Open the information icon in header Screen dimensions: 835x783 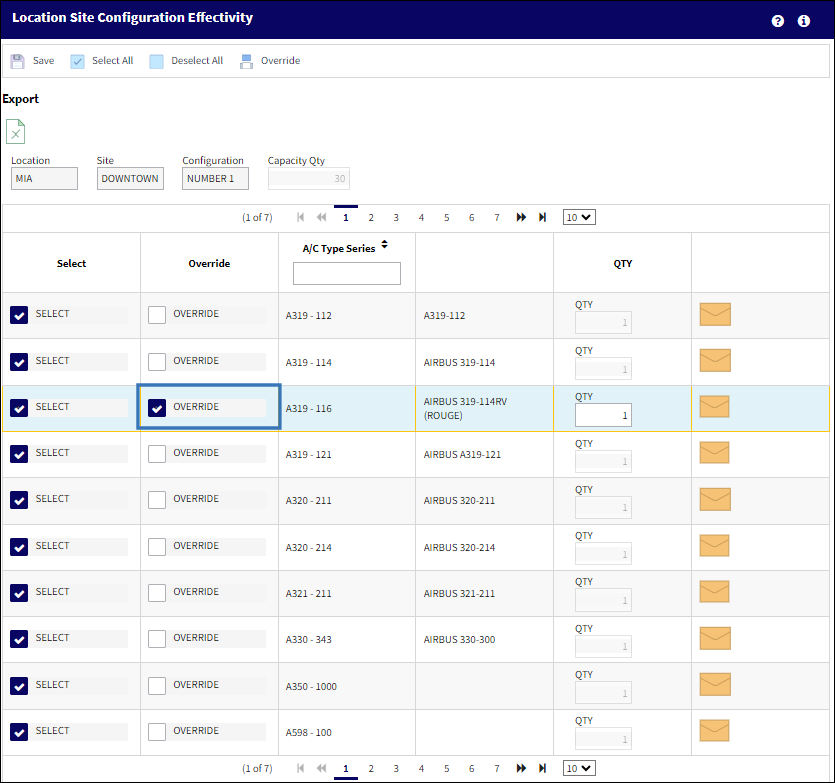804,21
